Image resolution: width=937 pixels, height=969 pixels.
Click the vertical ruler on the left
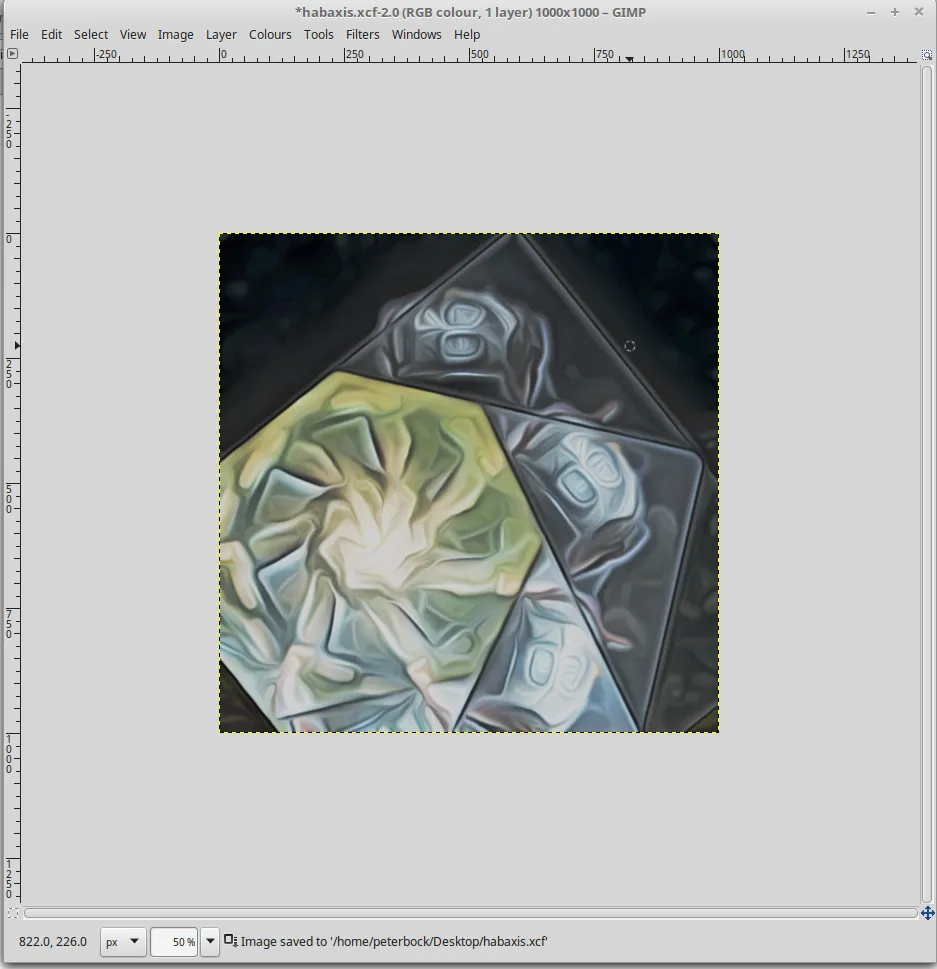(x=12, y=484)
